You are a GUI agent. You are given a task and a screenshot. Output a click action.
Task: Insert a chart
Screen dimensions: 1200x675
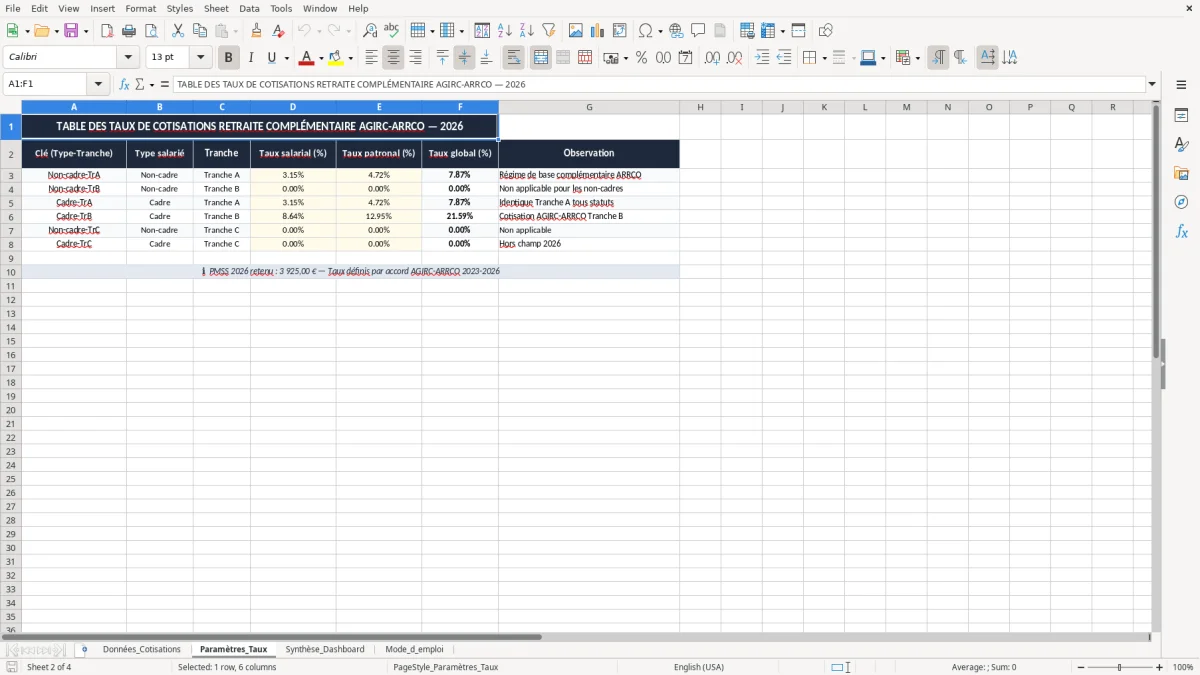[x=597, y=31]
